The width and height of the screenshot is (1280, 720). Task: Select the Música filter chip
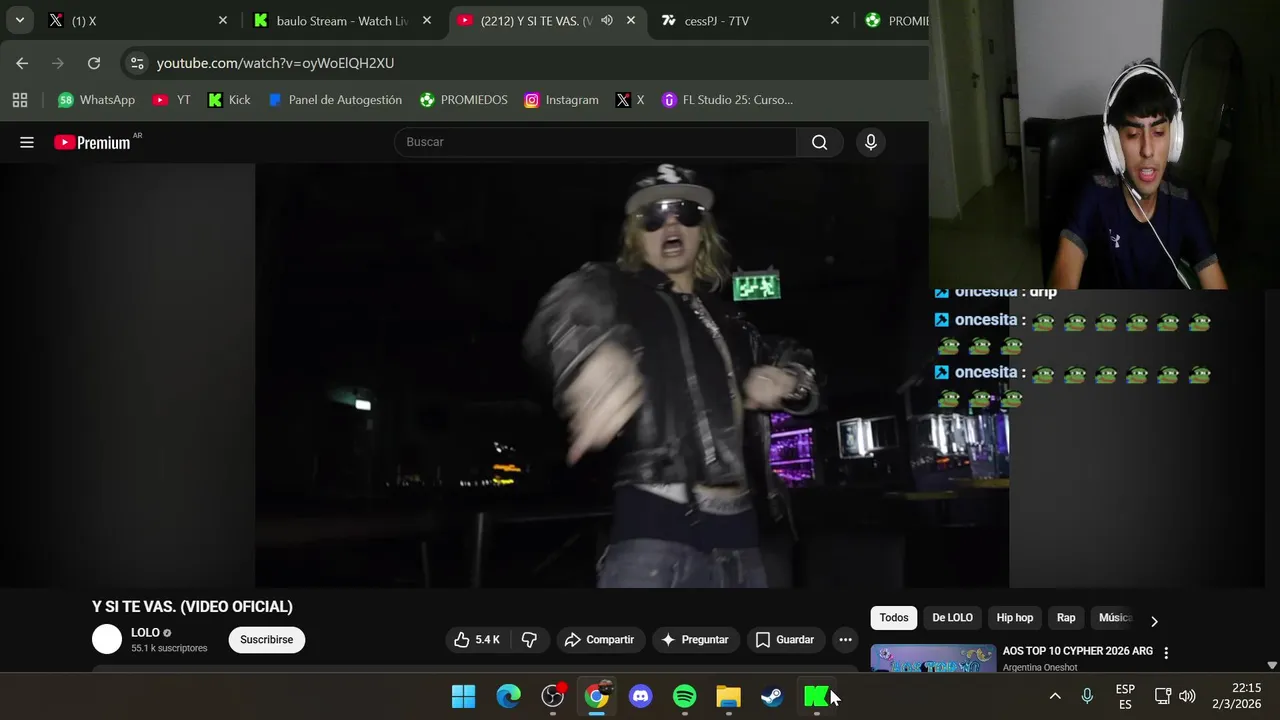pos(1115,618)
